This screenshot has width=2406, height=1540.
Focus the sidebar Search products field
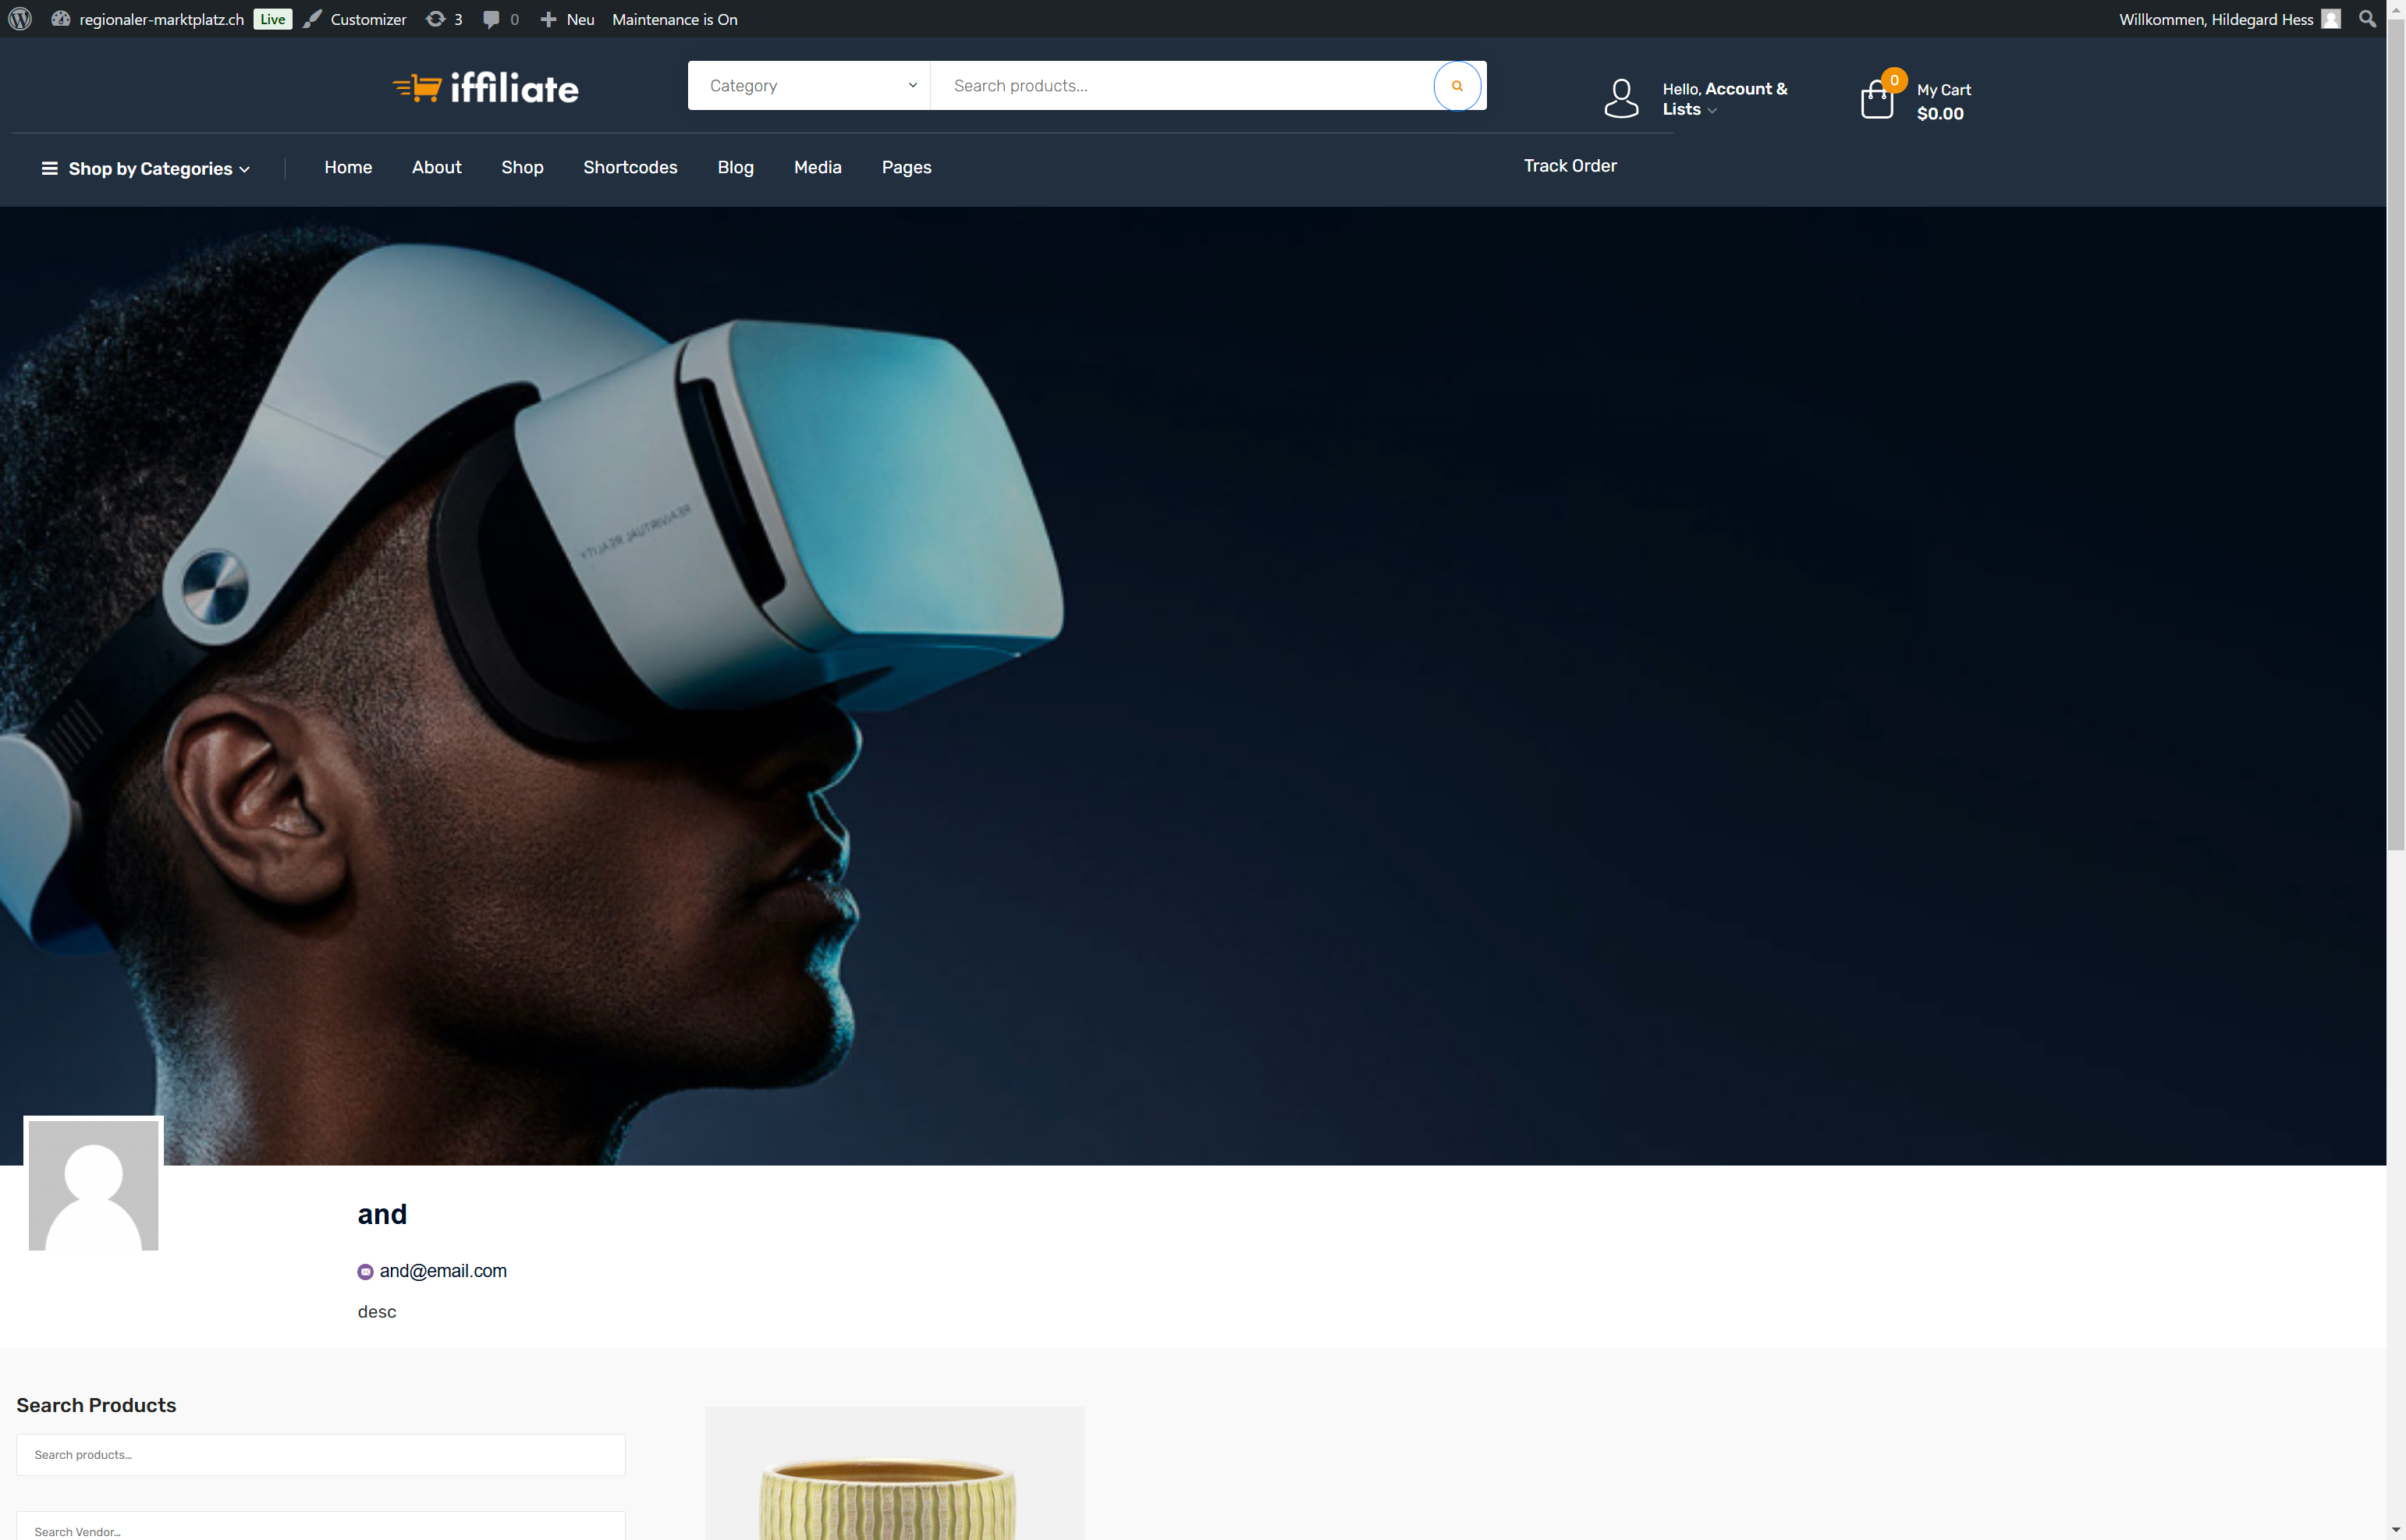pyautogui.click(x=320, y=1455)
